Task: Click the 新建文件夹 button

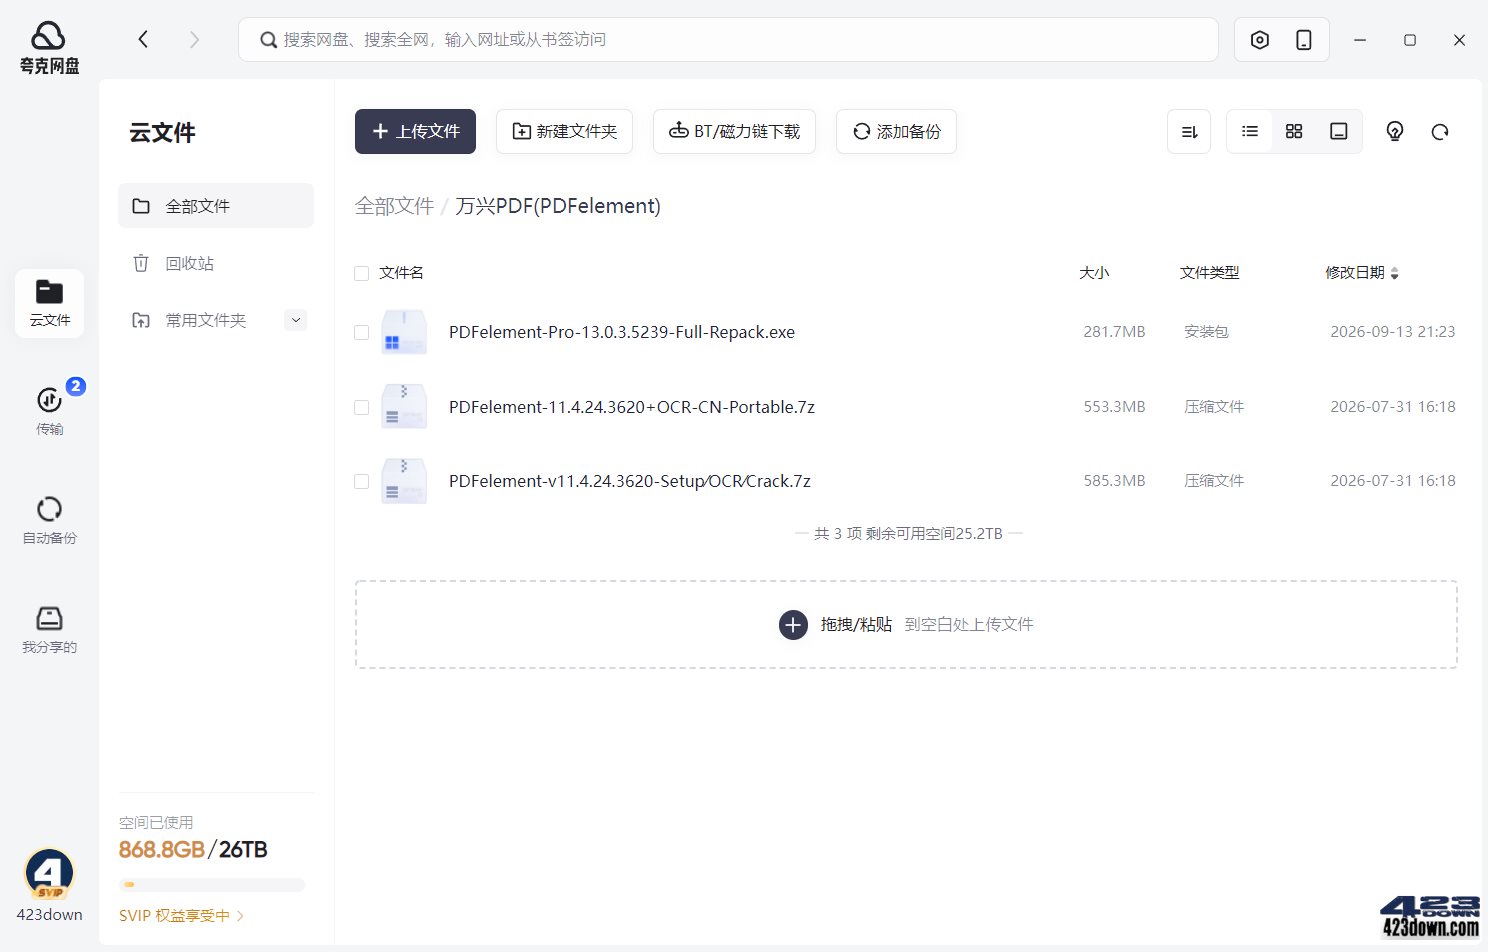Action: pyautogui.click(x=564, y=131)
